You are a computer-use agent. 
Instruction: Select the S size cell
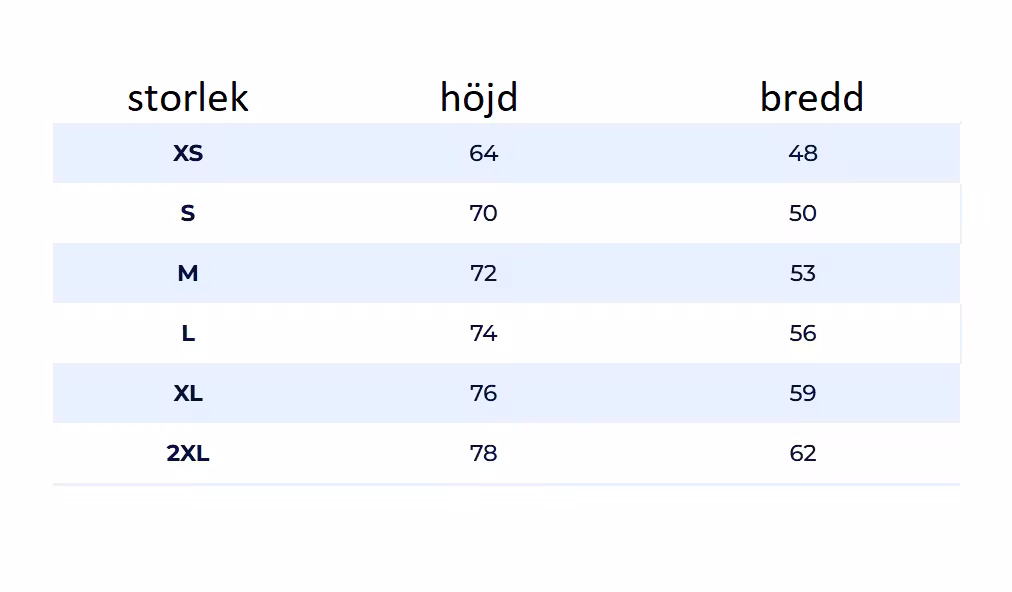pos(188,213)
